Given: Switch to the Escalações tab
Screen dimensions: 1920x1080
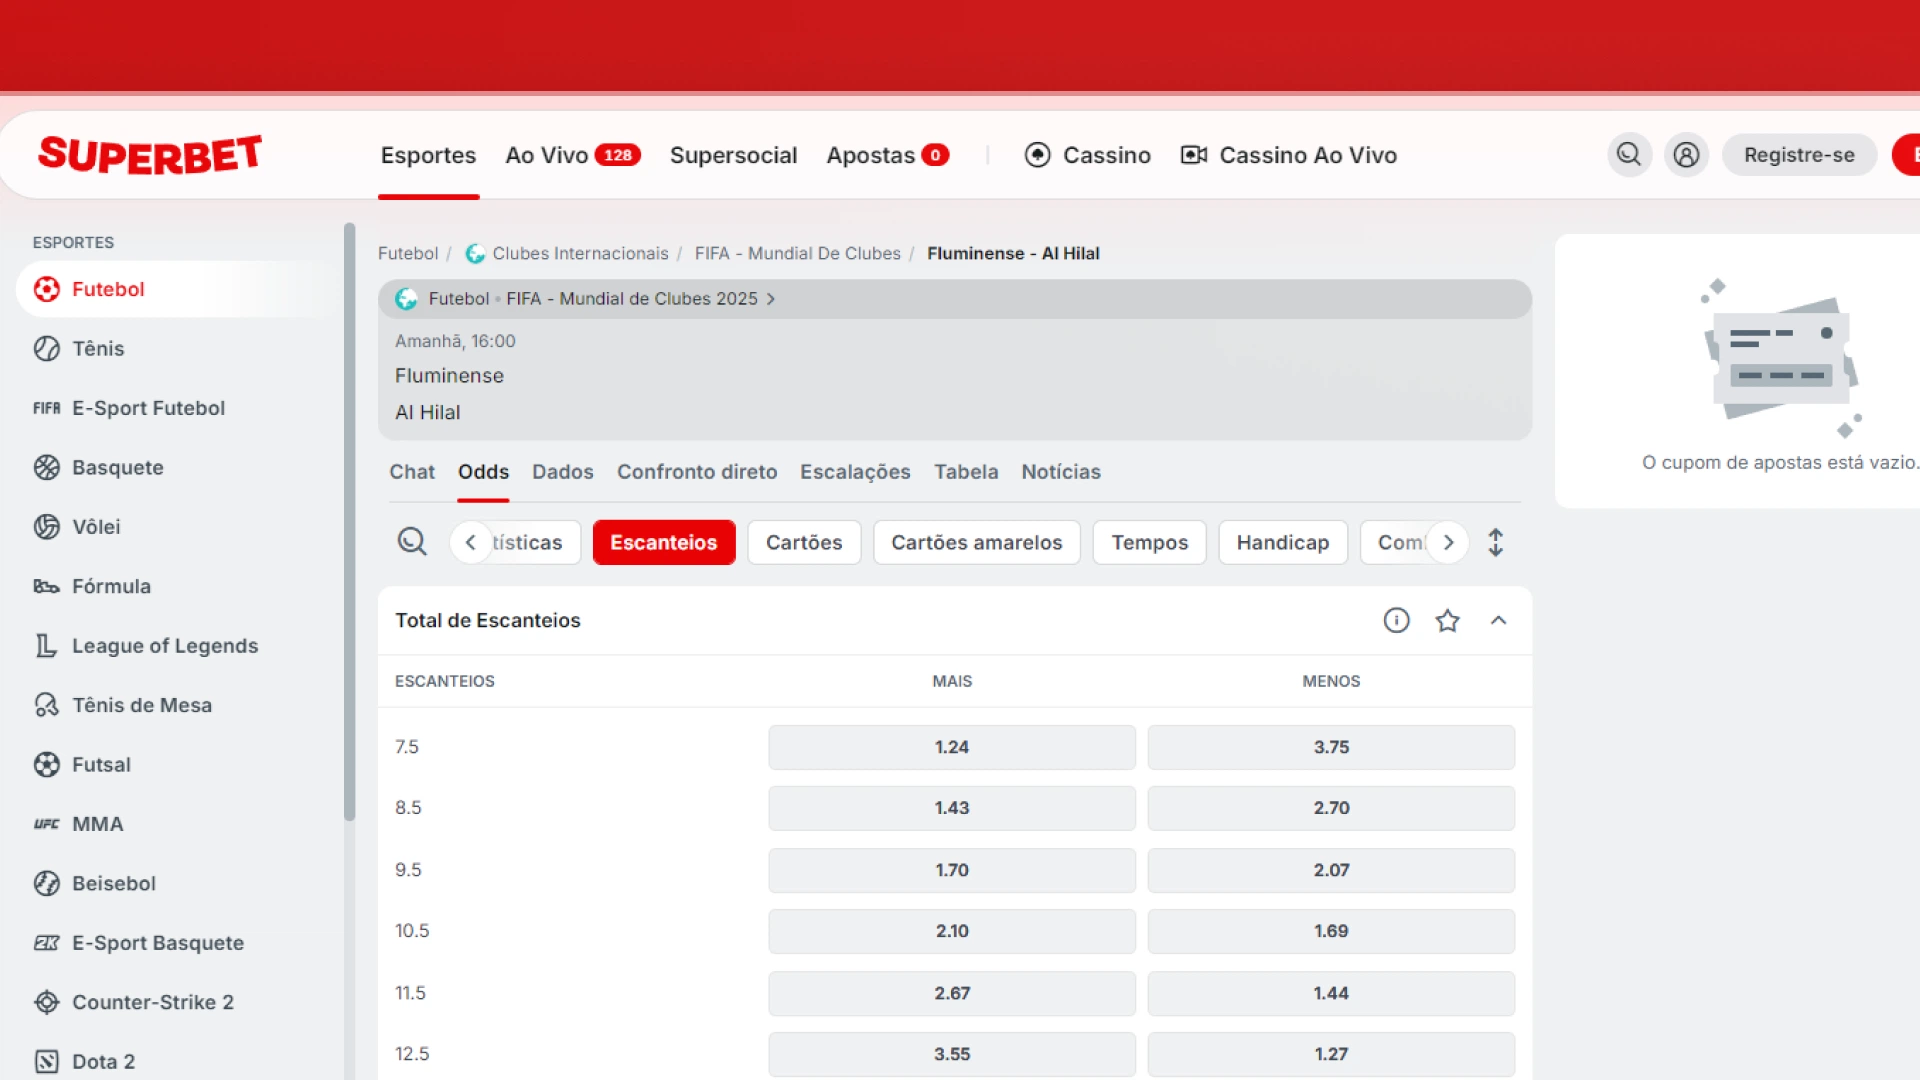Looking at the screenshot, I should [x=855, y=472].
